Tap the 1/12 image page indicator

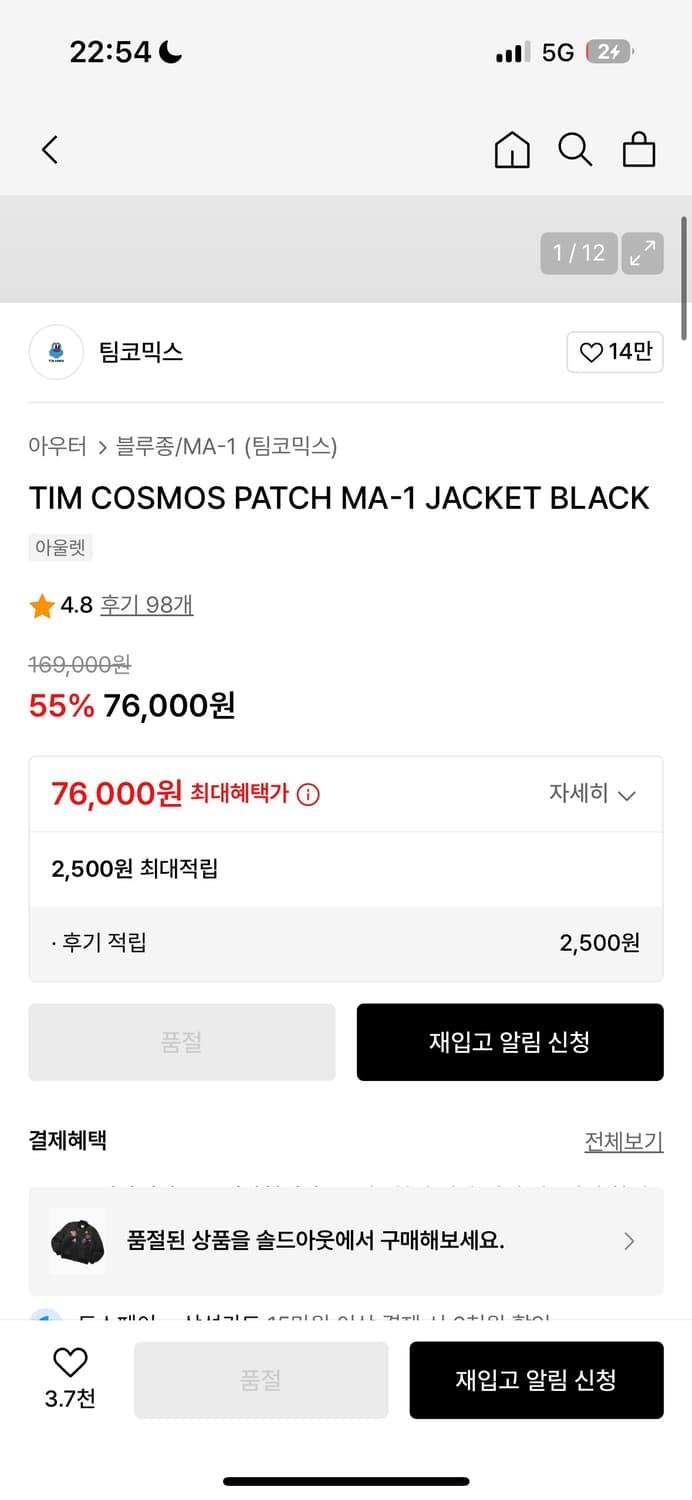(x=578, y=254)
